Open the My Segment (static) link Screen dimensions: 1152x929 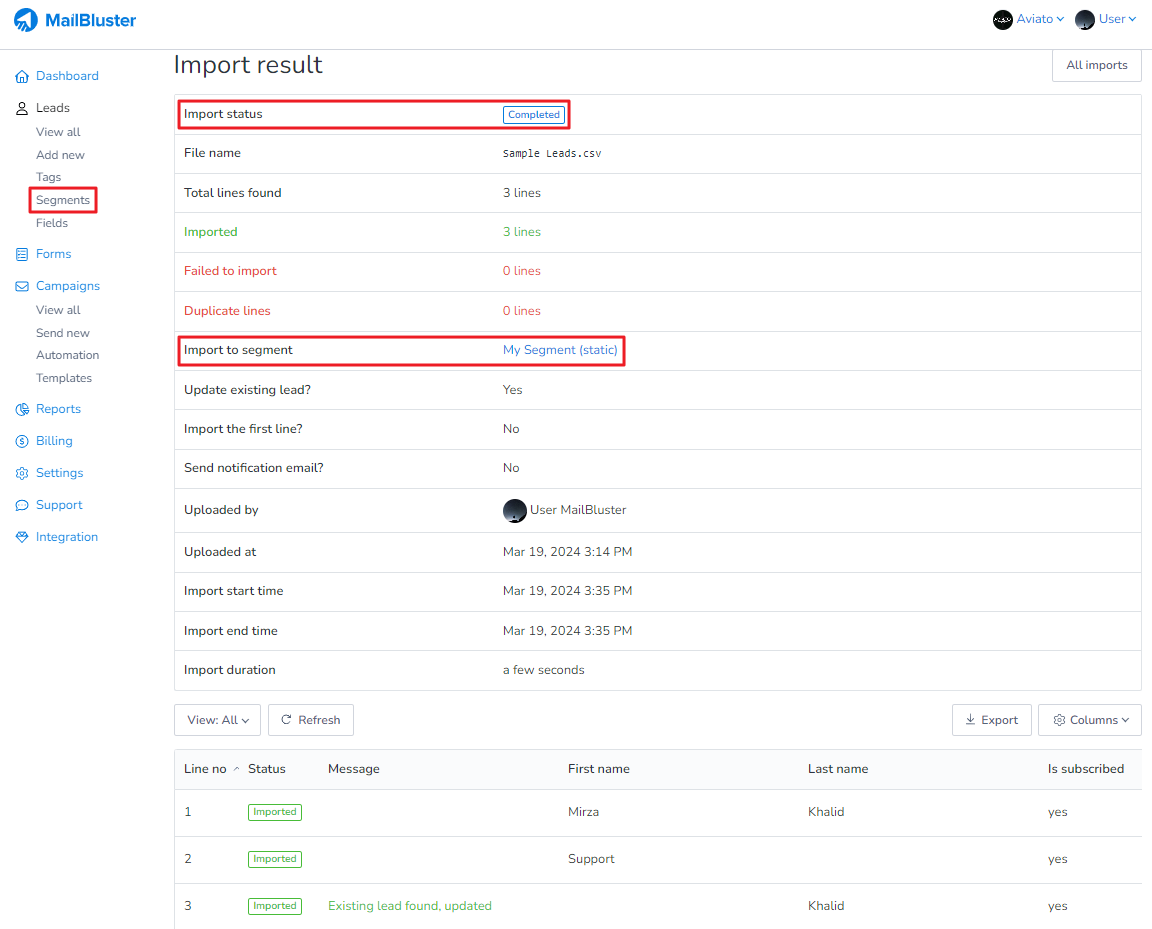(x=560, y=350)
